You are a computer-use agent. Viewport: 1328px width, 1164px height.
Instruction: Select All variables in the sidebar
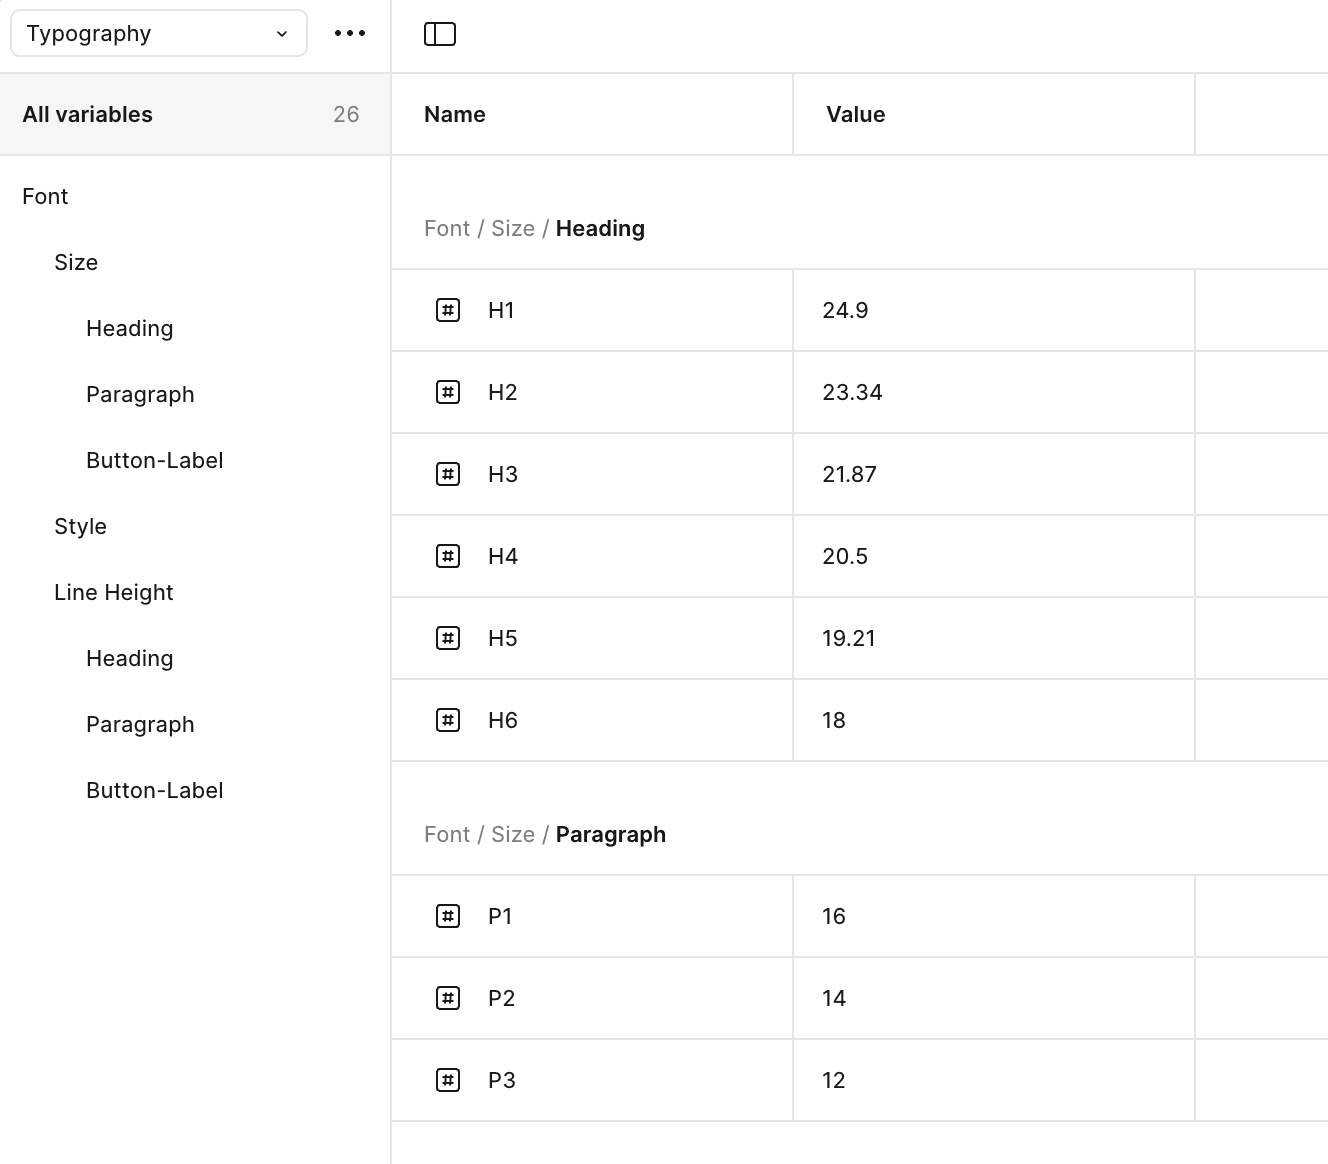tap(88, 114)
